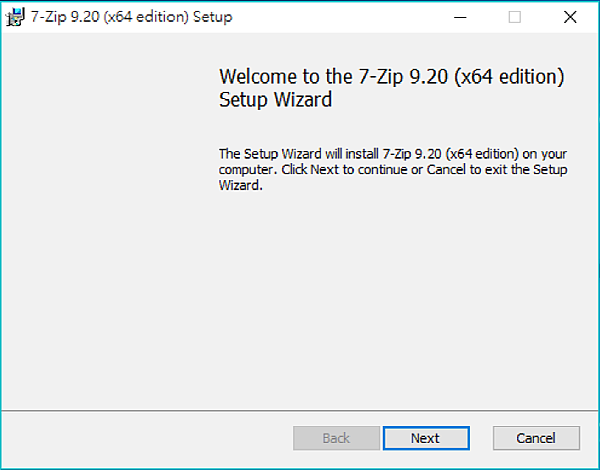Click the "Setup Wizard" second heading line
The width and height of the screenshot is (600, 470).
click(x=275, y=100)
